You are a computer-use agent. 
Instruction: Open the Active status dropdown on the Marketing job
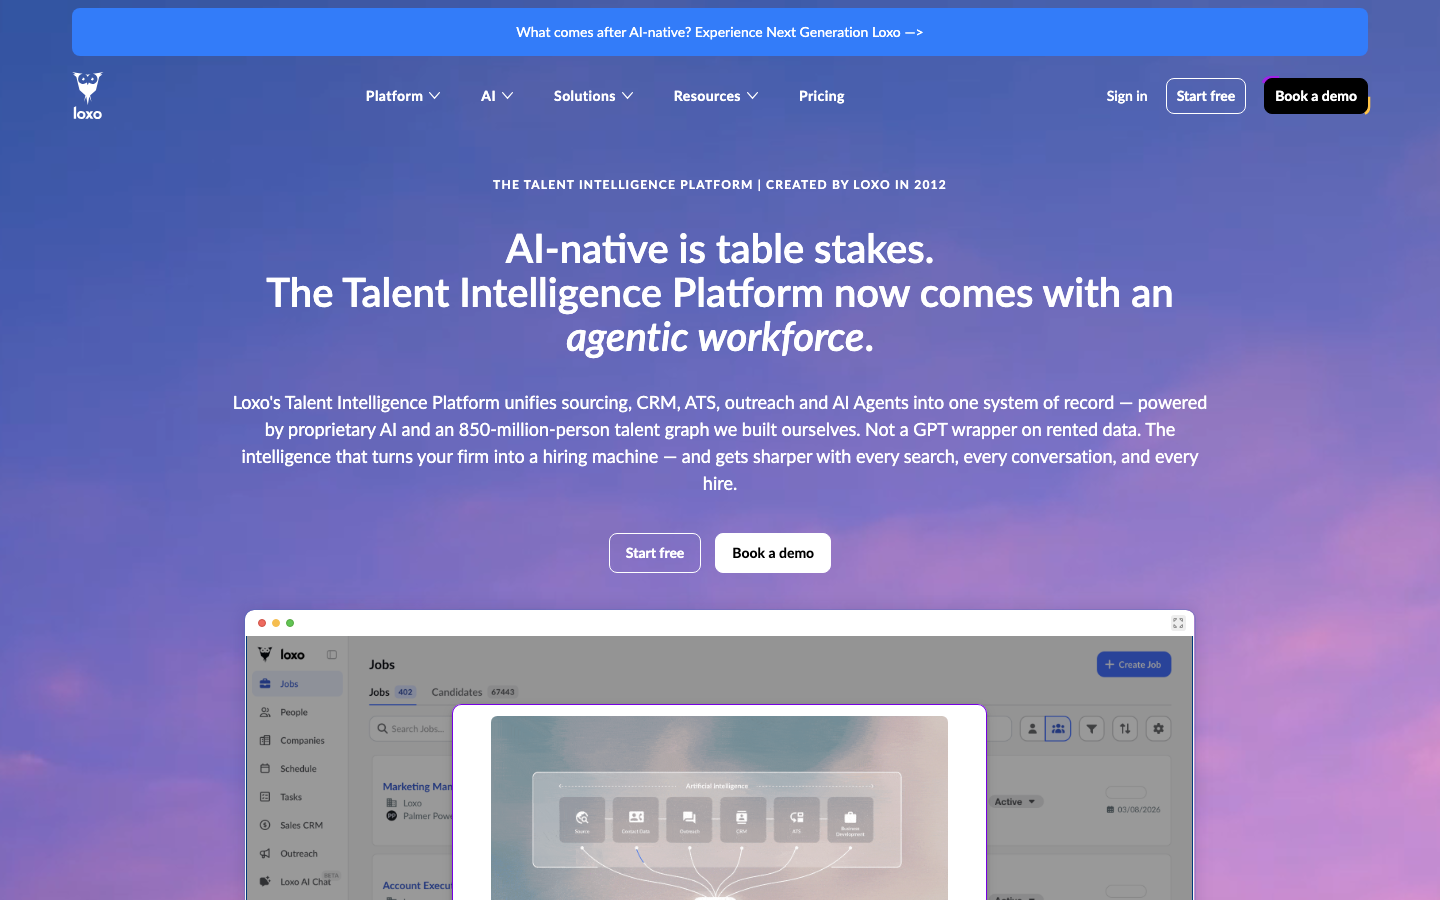click(x=1016, y=802)
